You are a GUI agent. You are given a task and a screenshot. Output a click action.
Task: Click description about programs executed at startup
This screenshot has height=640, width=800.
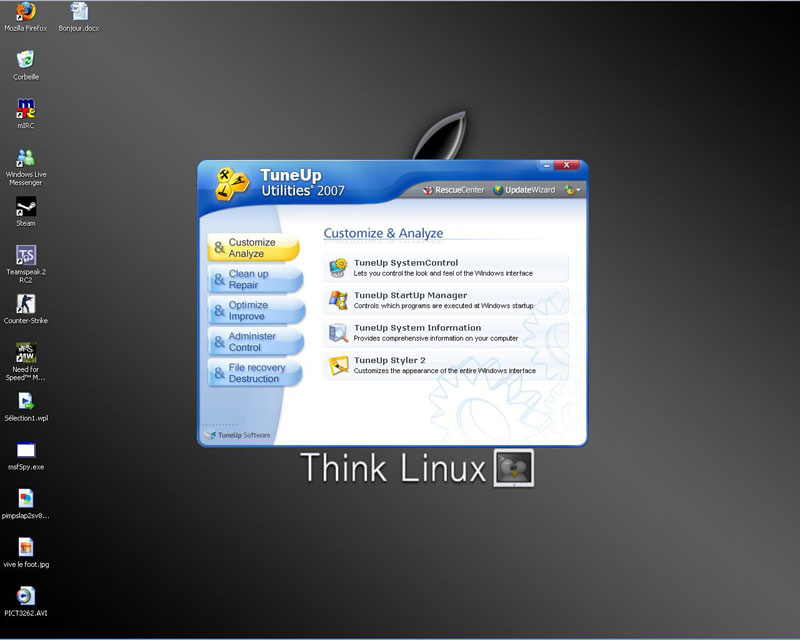coord(443,306)
